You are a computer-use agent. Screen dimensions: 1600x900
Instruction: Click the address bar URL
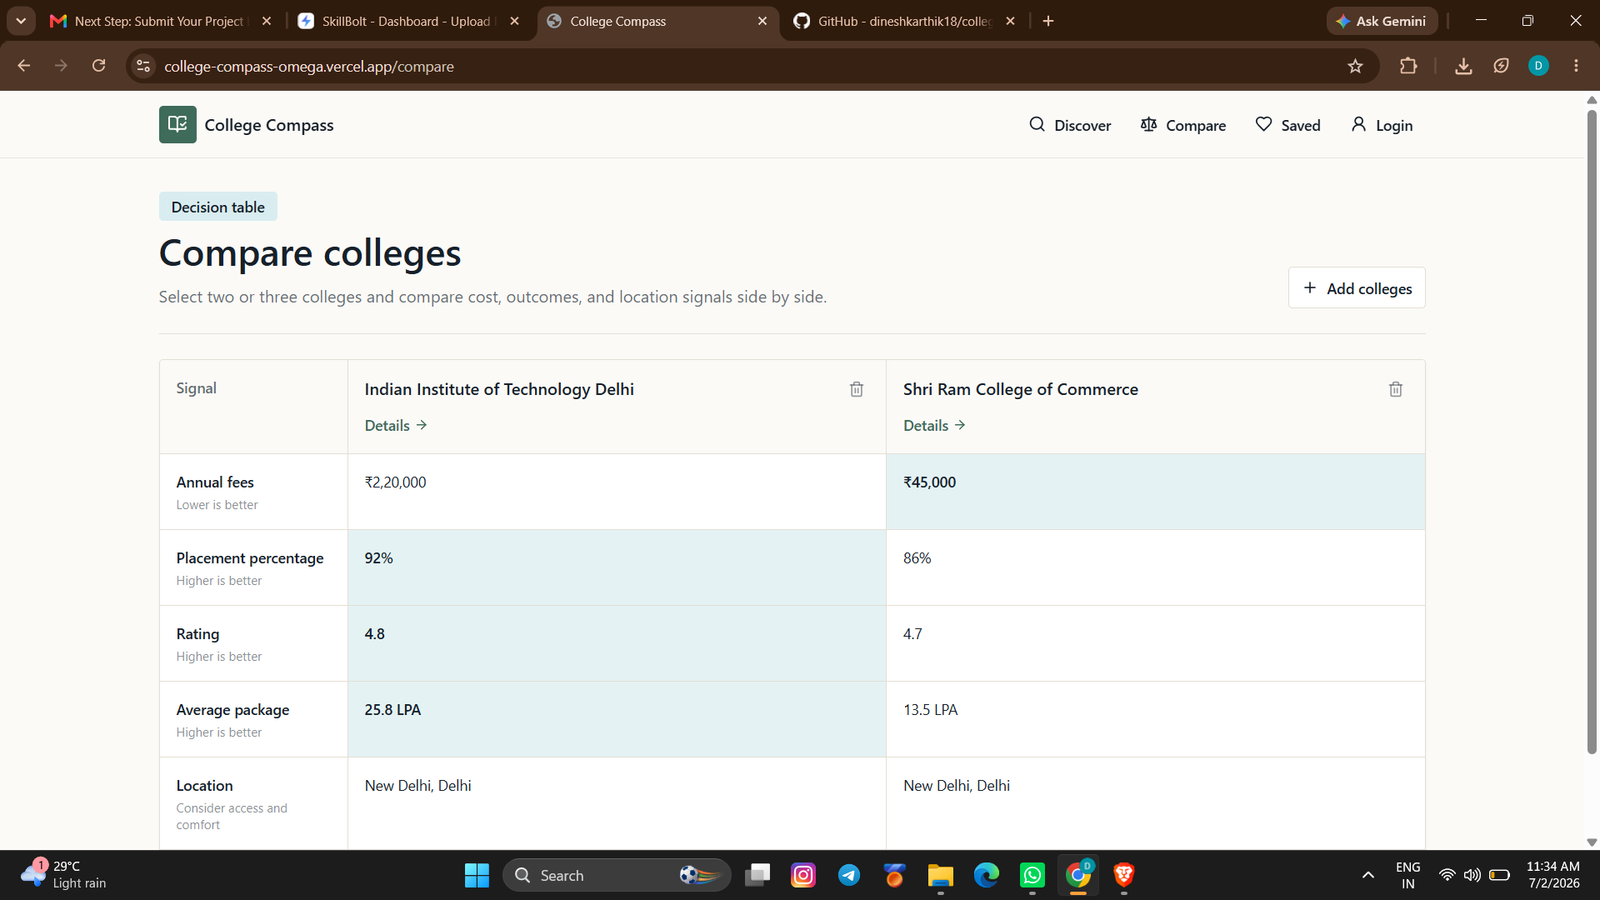tap(309, 66)
